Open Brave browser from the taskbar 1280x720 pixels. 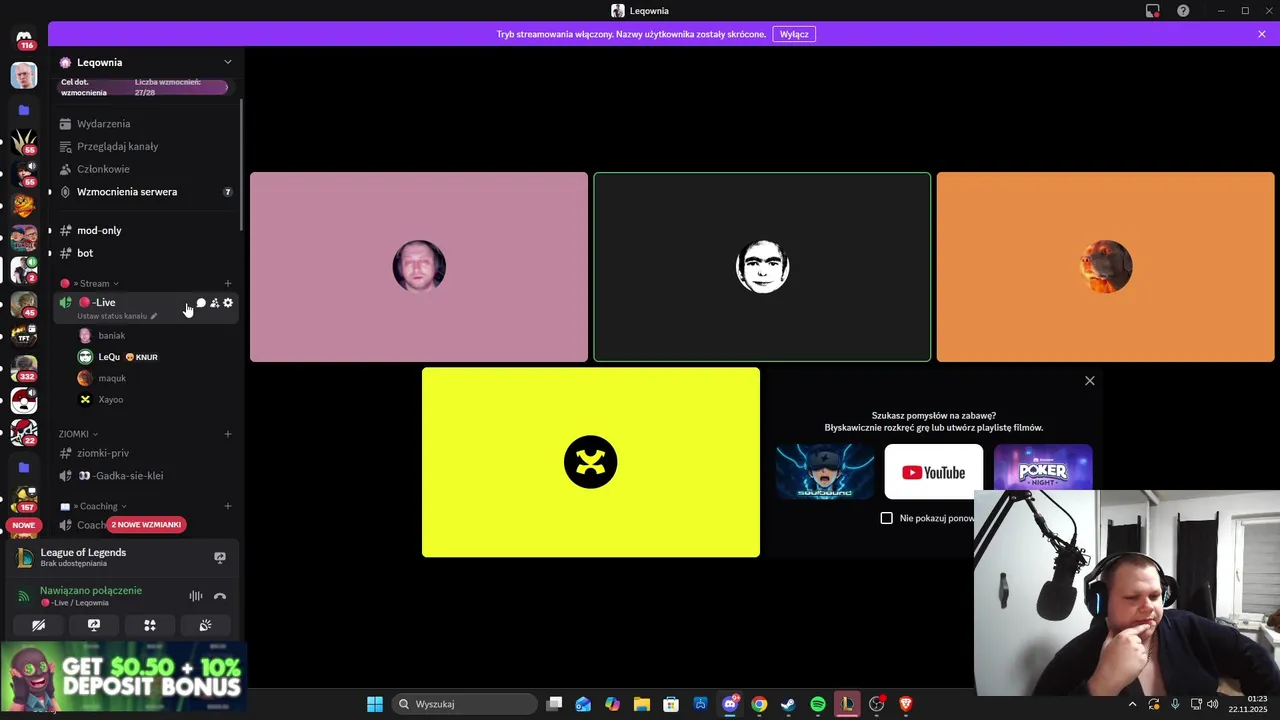[x=906, y=704]
